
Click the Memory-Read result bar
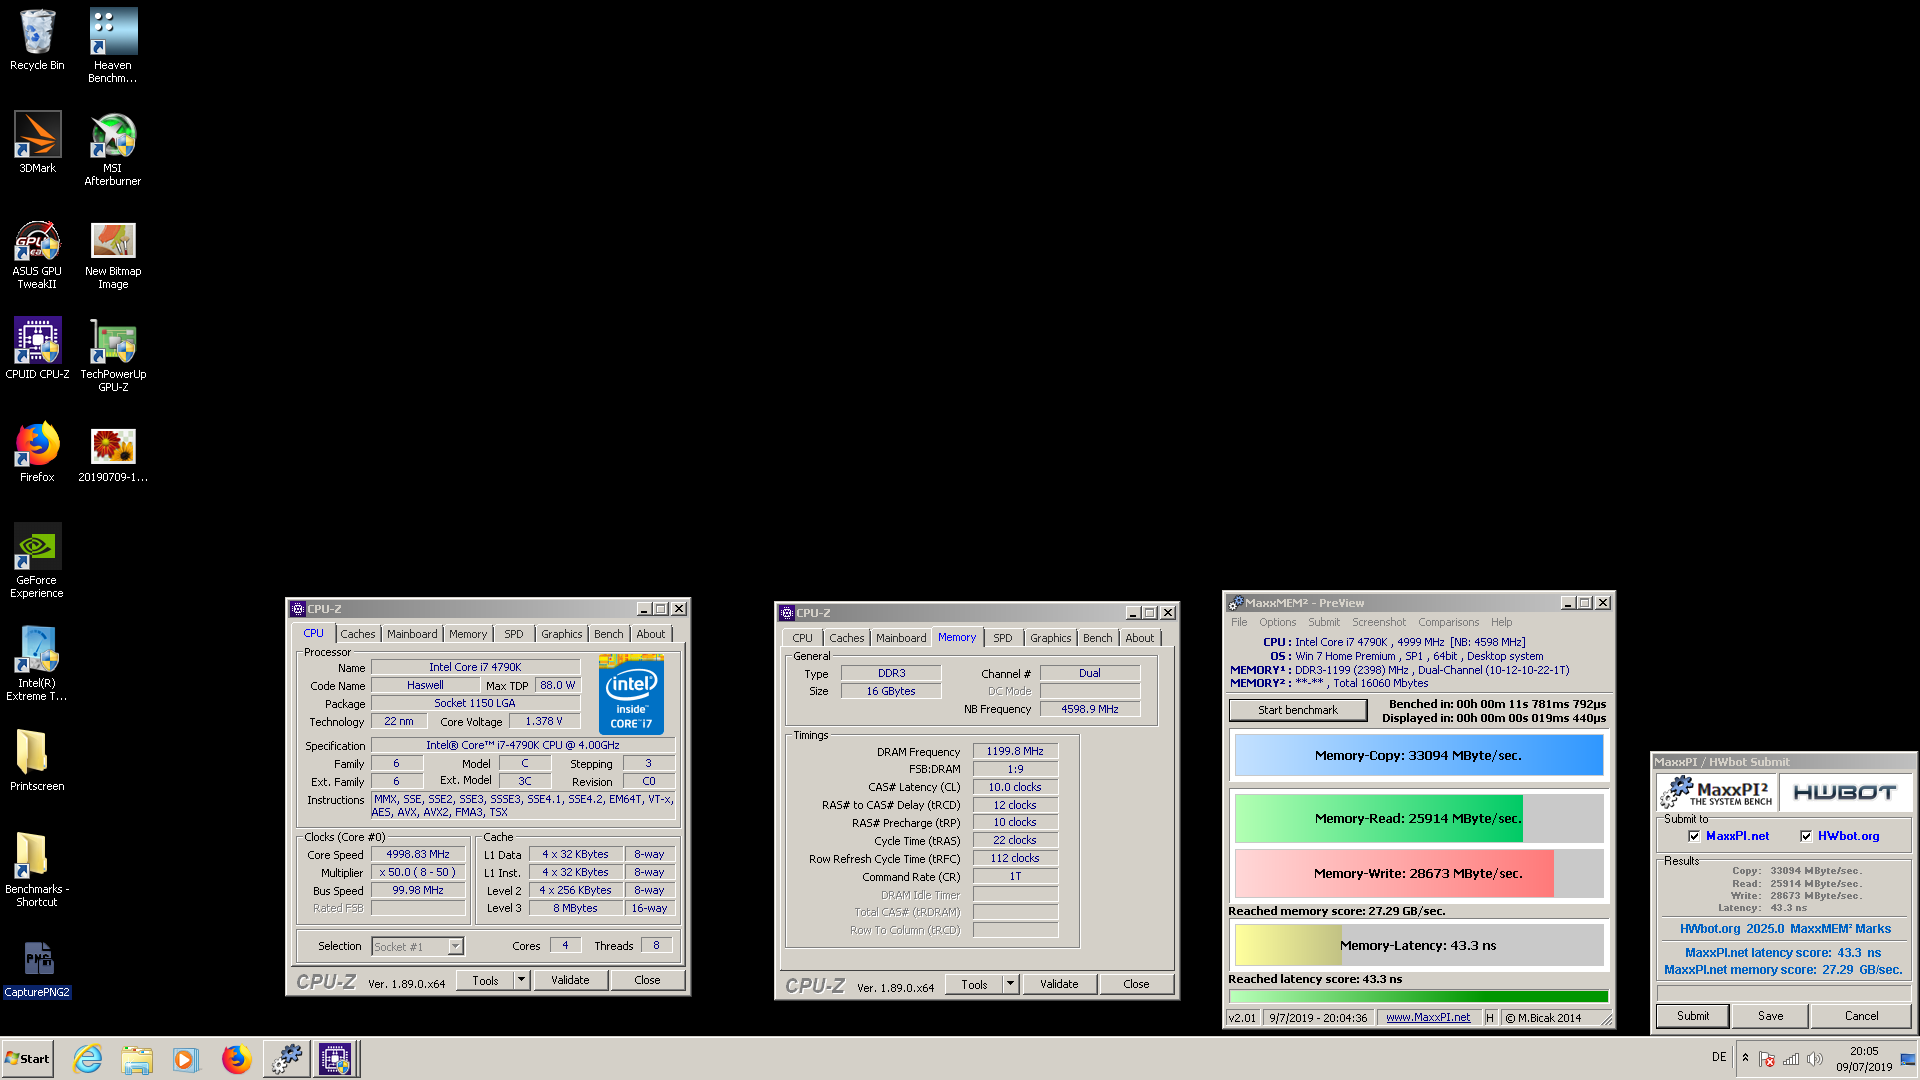[x=1418, y=819]
